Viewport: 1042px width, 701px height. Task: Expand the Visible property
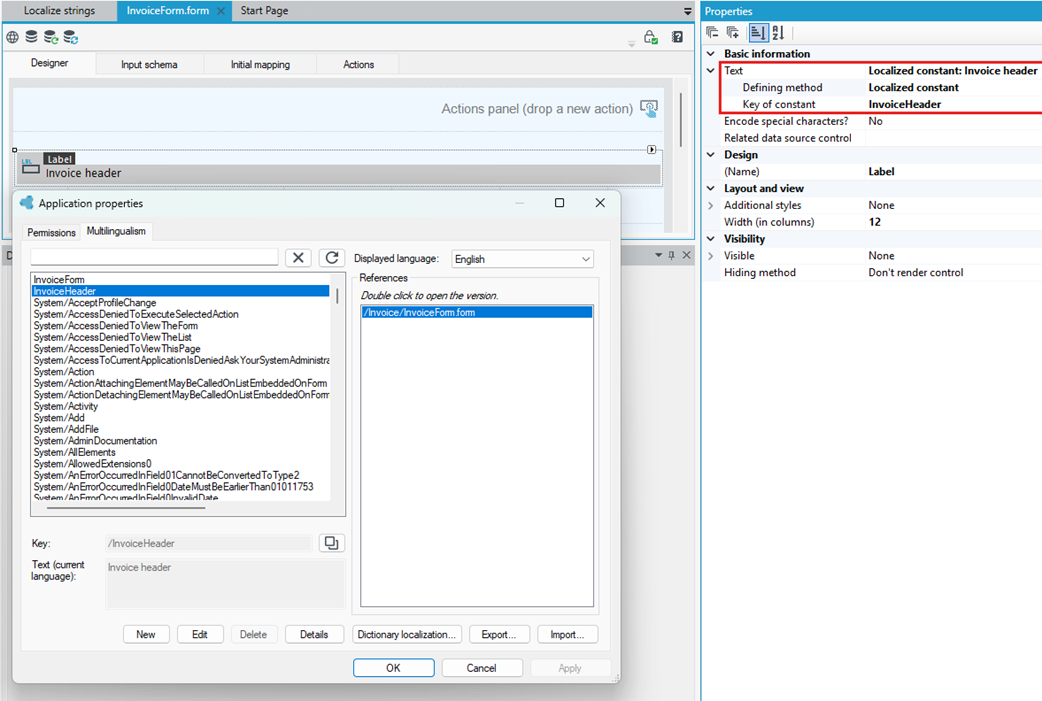pyautogui.click(x=711, y=256)
